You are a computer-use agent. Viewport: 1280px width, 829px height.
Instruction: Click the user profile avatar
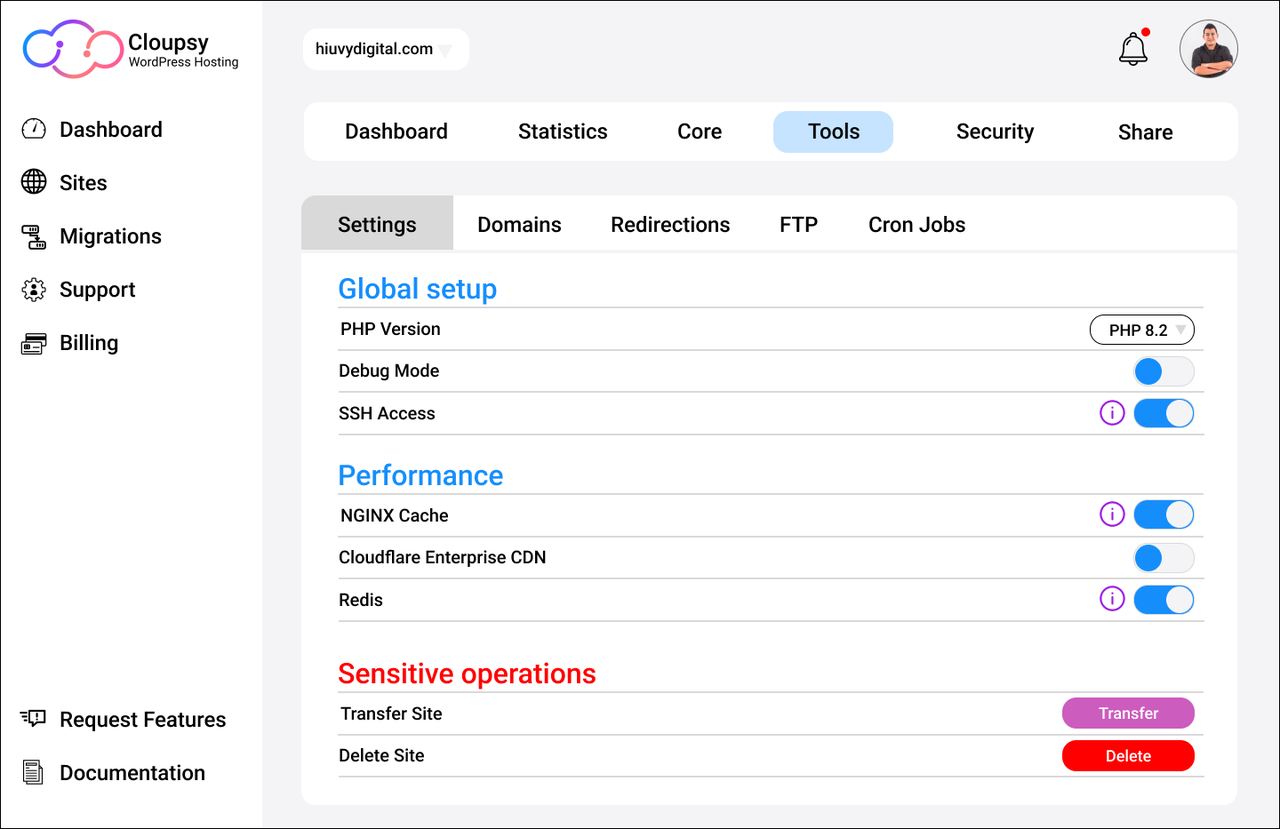[1209, 48]
